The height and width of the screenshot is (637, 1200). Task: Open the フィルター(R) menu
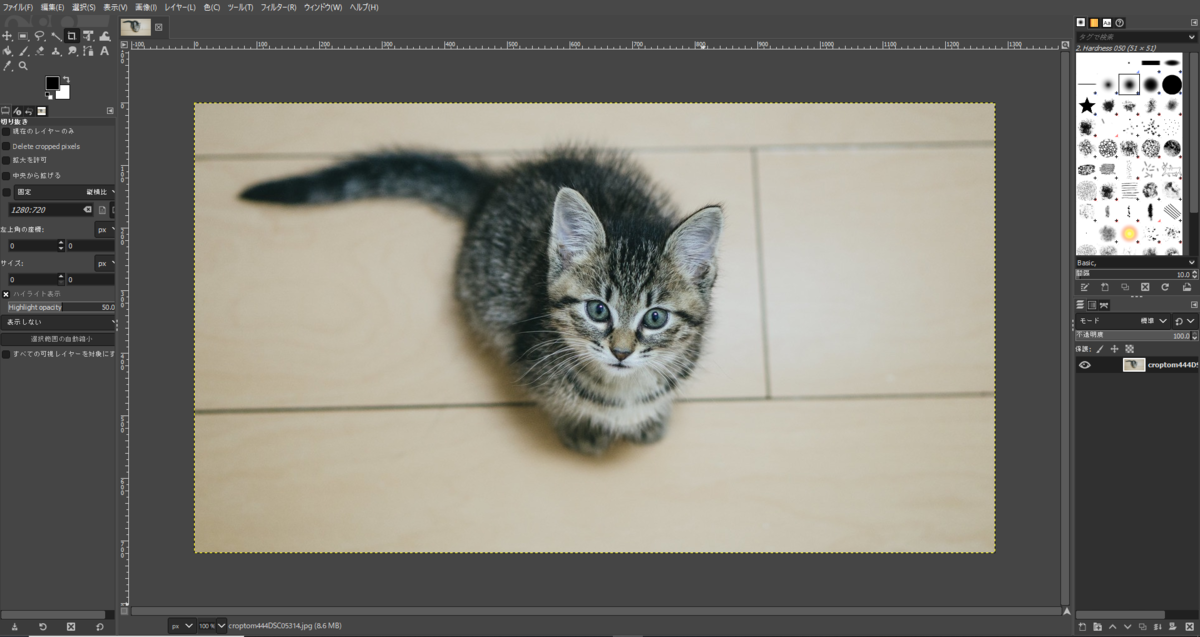(278, 7)
